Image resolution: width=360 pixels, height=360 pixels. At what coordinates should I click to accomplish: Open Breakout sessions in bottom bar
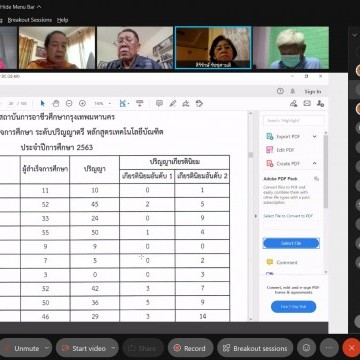tap(255, 348)
